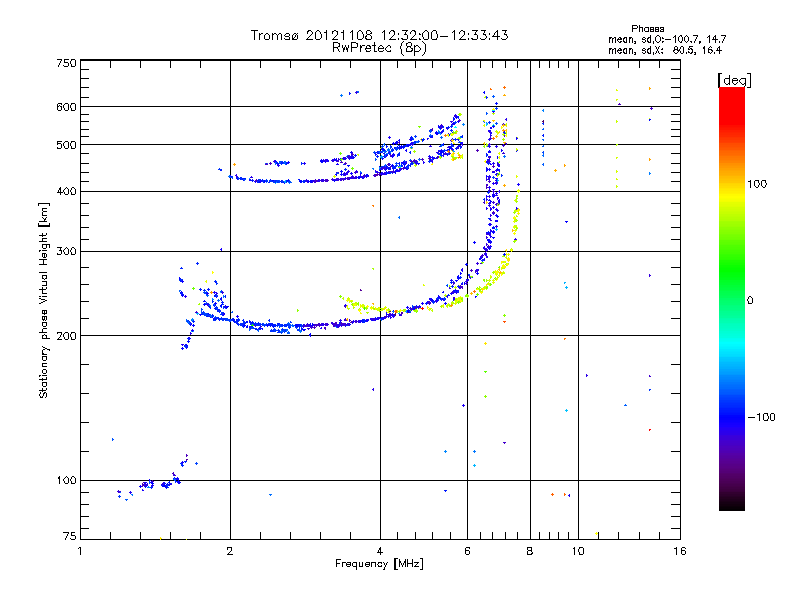Click the y-axis tick label '400'
This screenshot has width=800, height=600.
[66, 191]
